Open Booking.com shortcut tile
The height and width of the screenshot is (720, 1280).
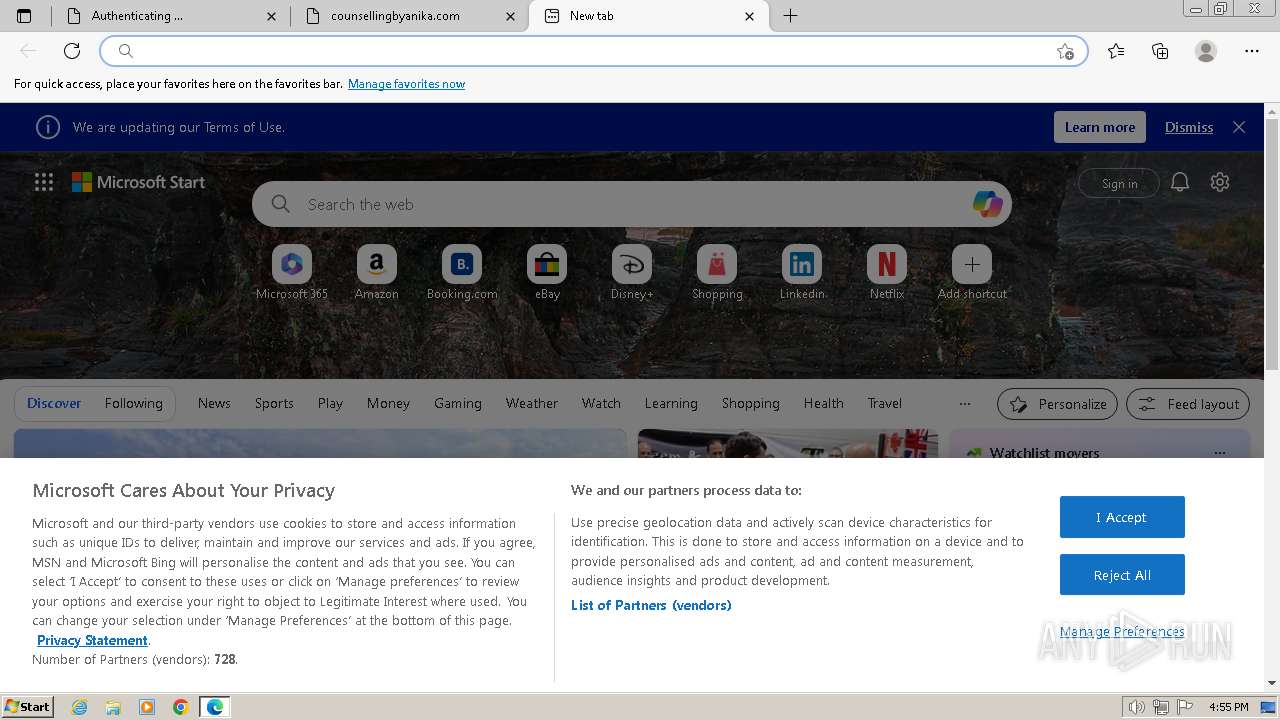[x=462, y=272]
